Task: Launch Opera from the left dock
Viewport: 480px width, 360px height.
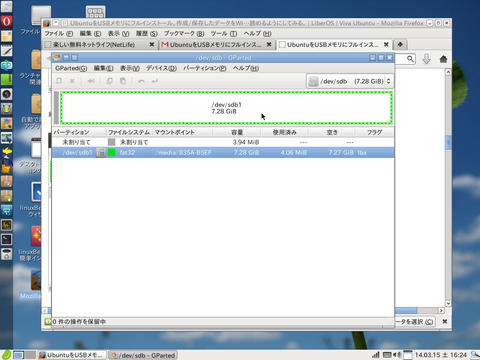Action: pos(6,21)
